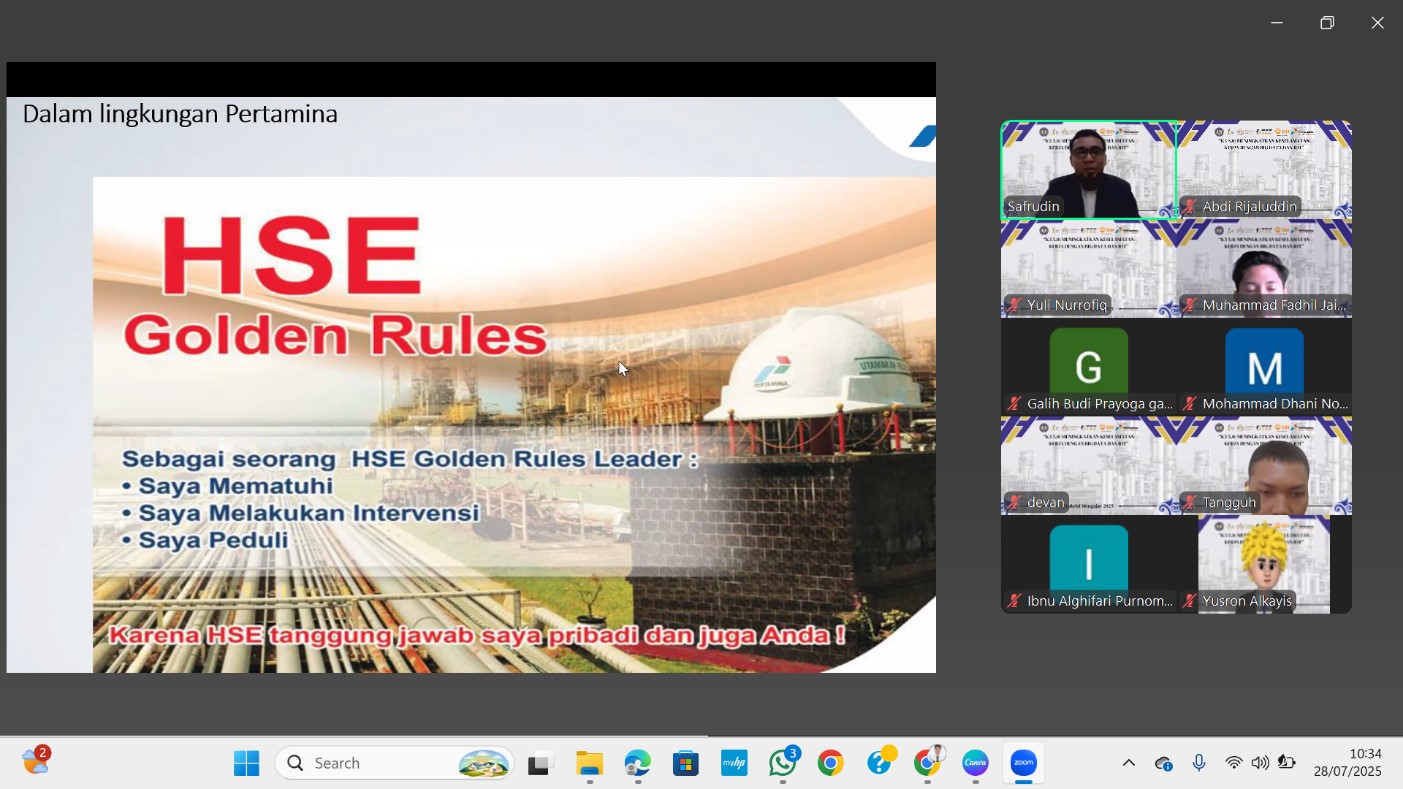Select Tangguh's video tile
Image resolution: width=1403 pixels, height=789 pixels.
[1264, 465]
